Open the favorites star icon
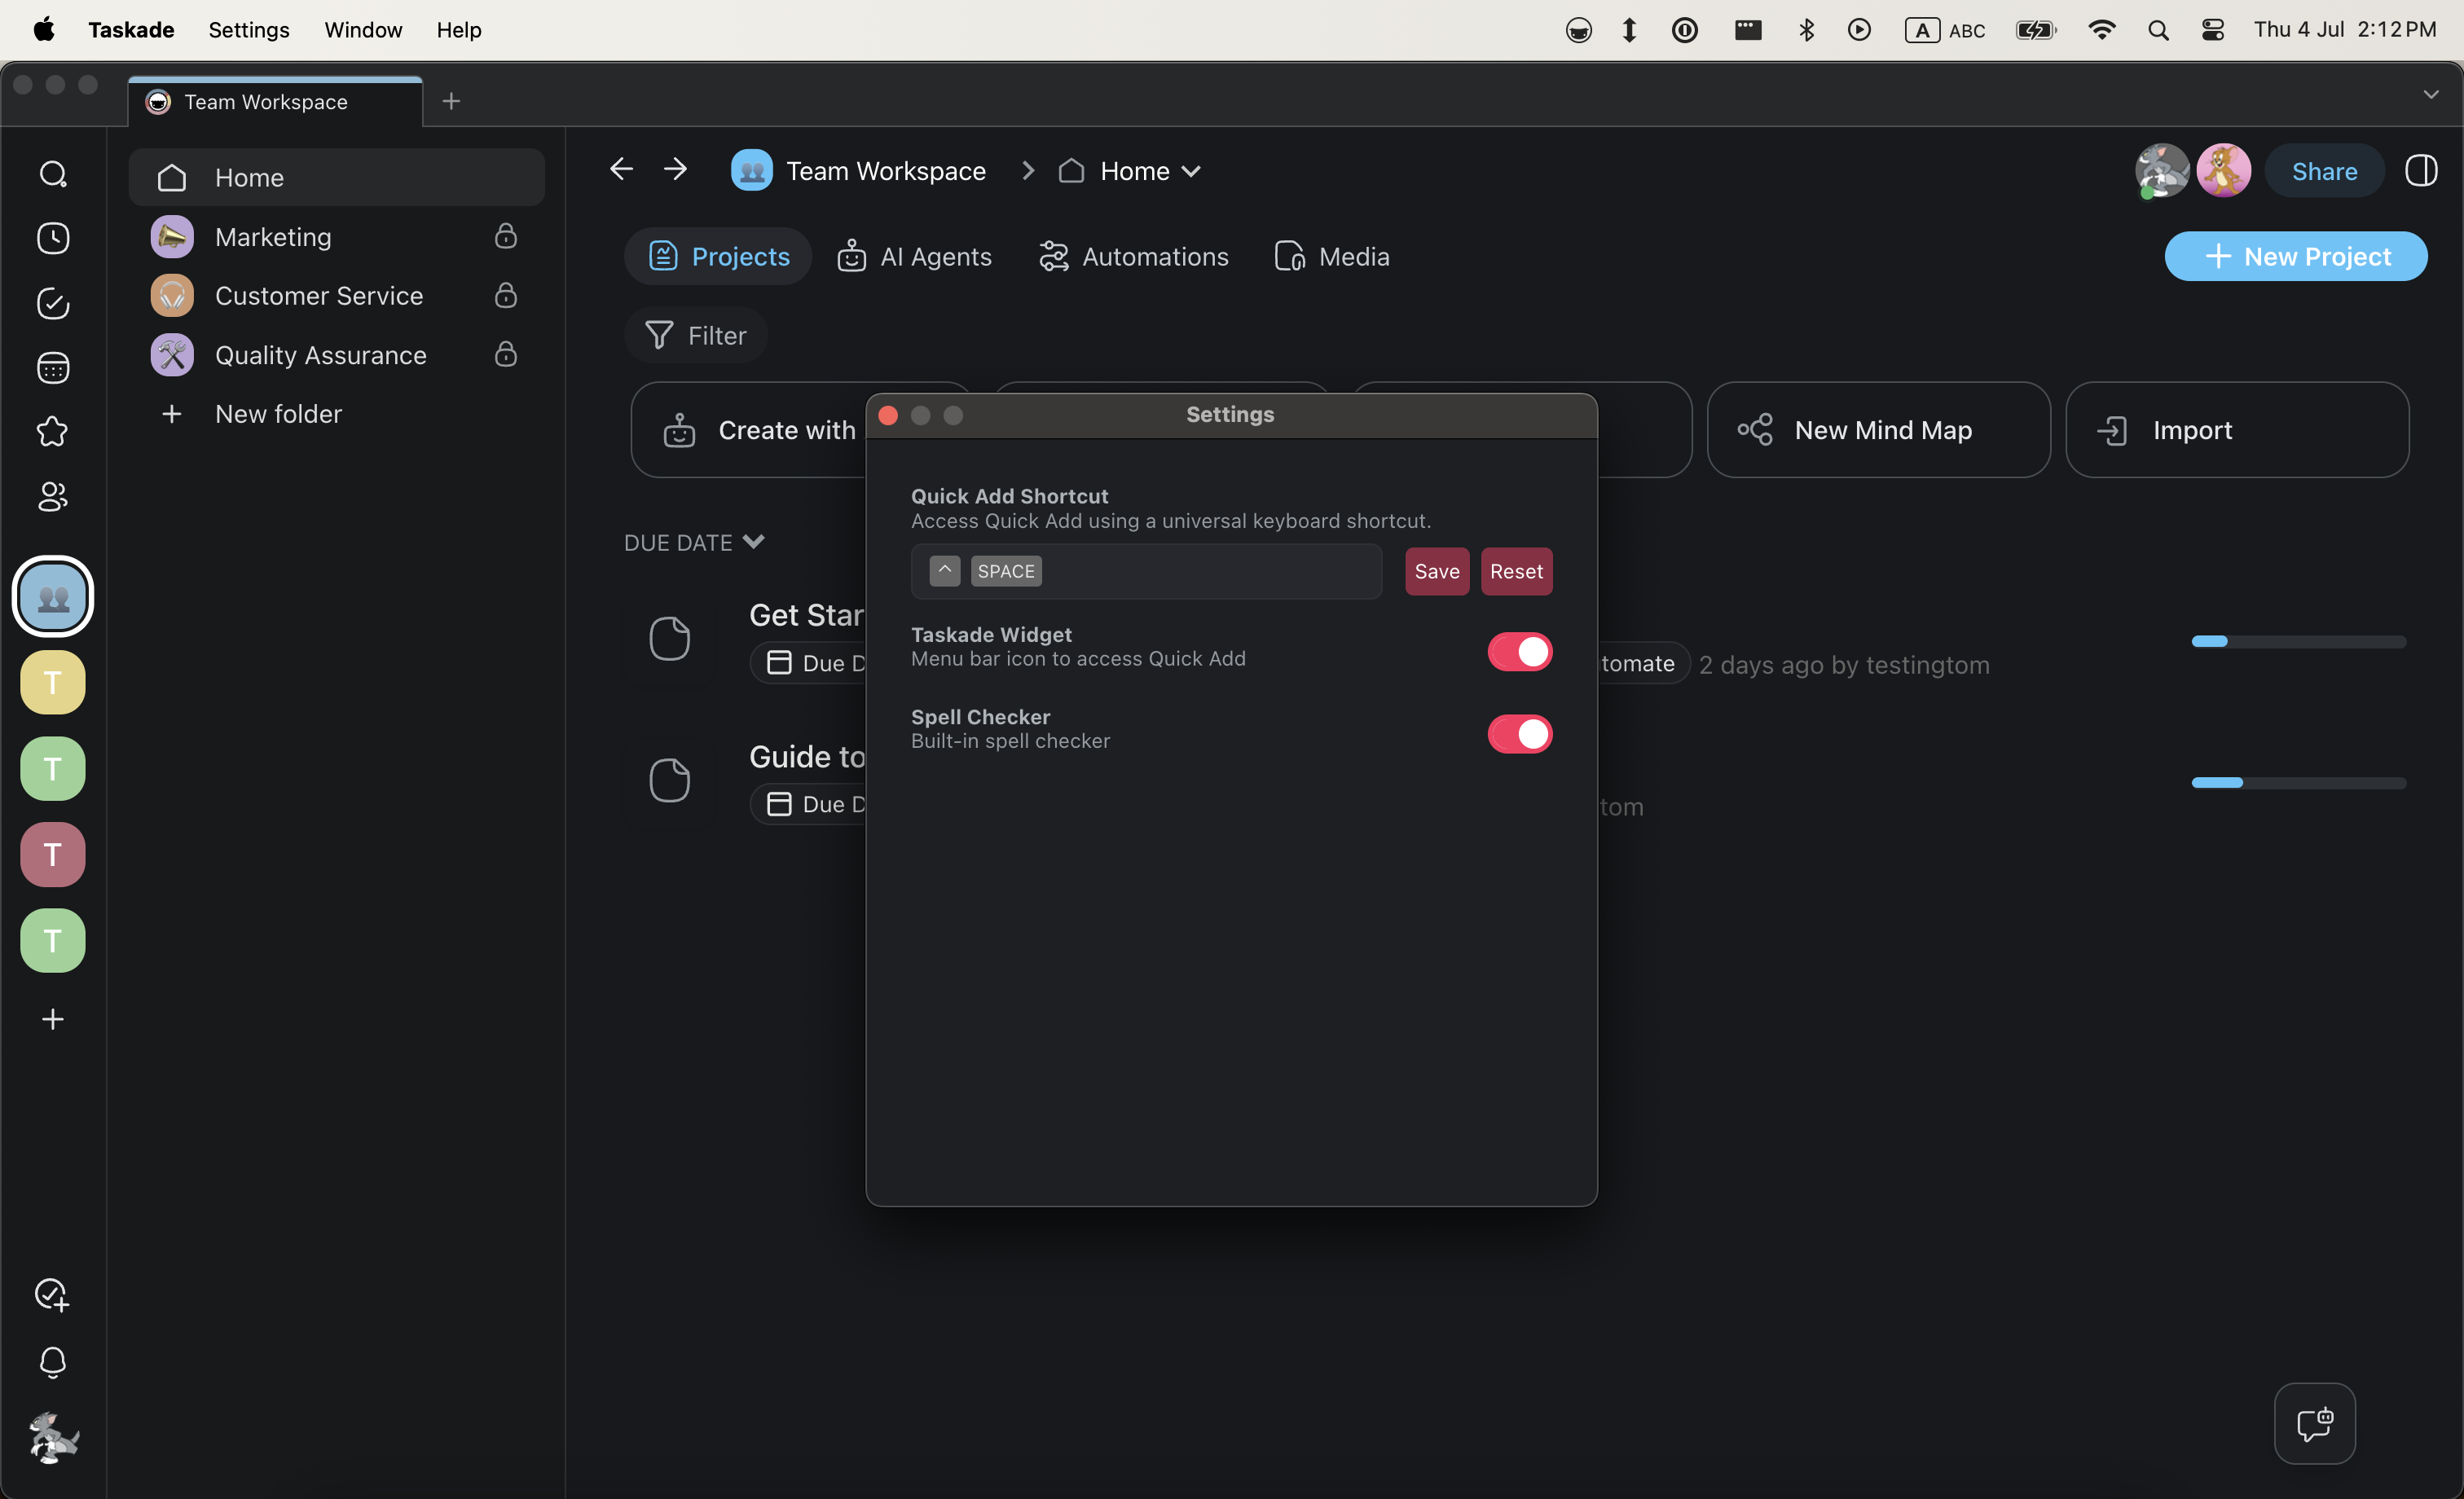2464x1499 pixels. click(53, 432)
